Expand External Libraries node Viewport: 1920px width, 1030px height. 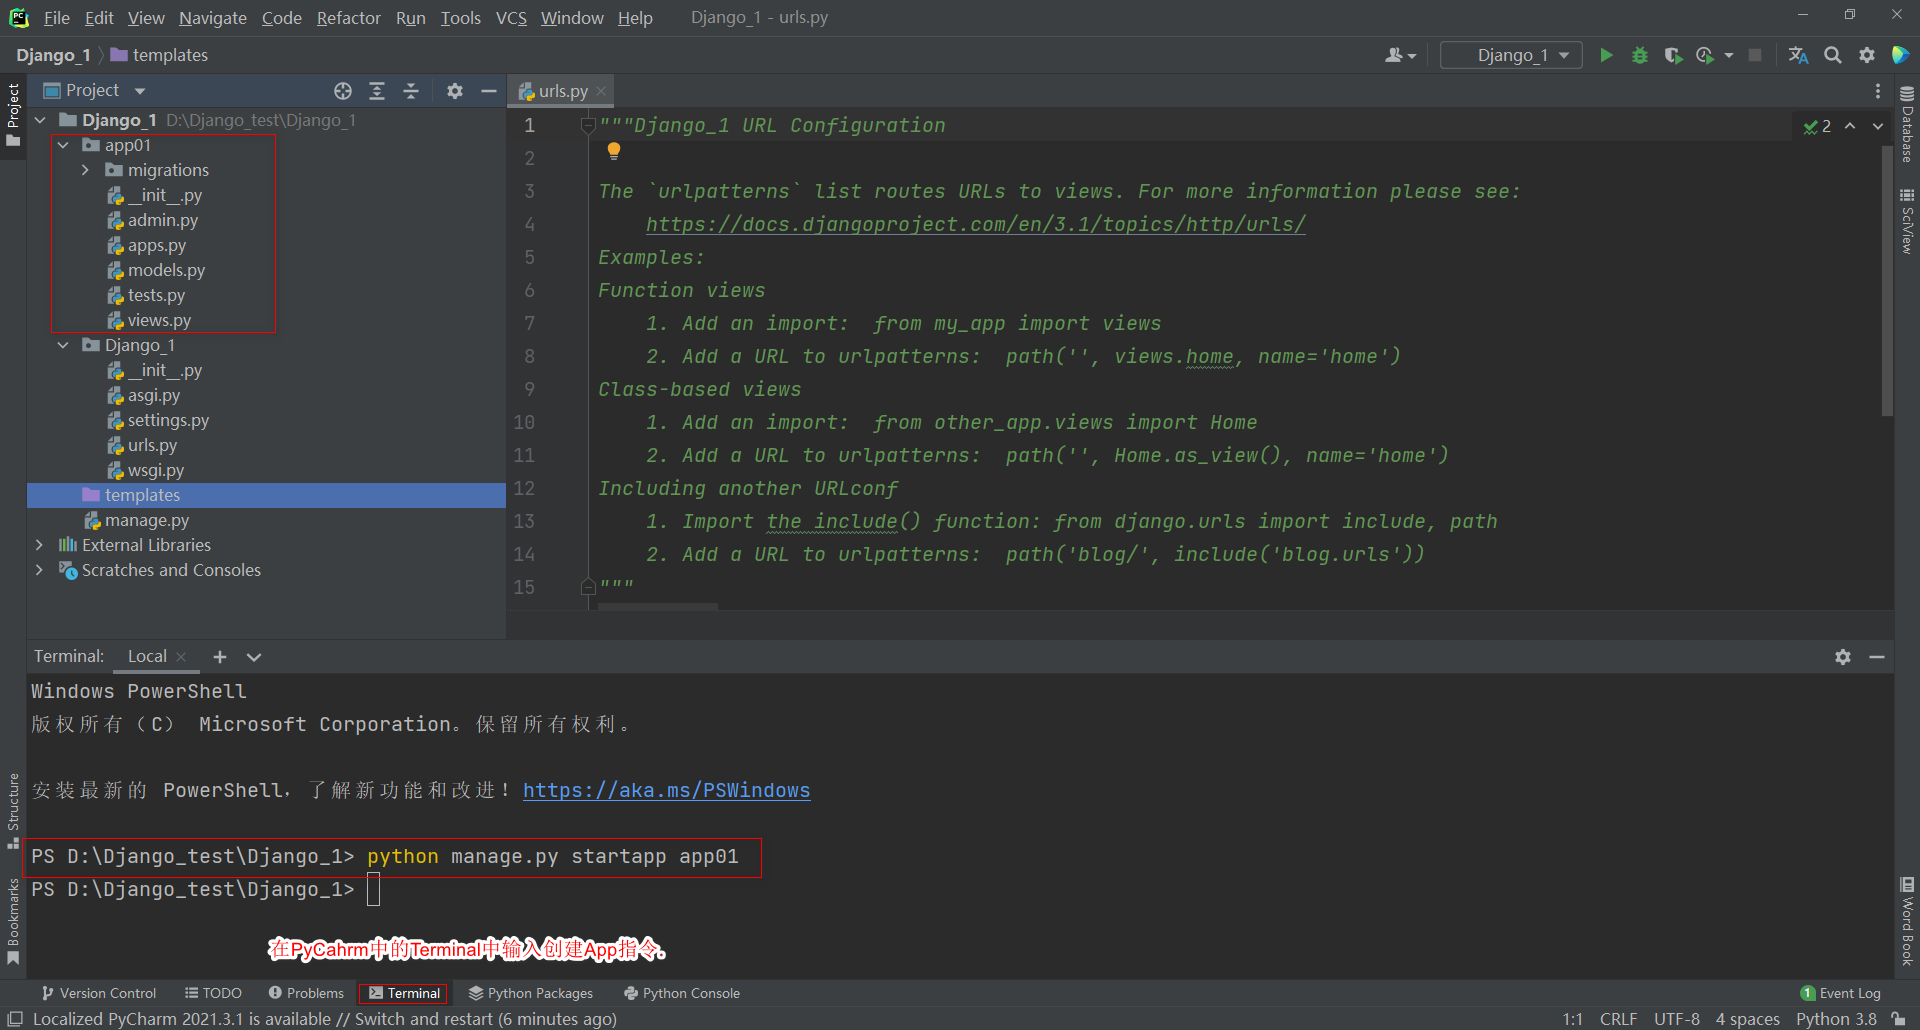[x=40, y=546]
